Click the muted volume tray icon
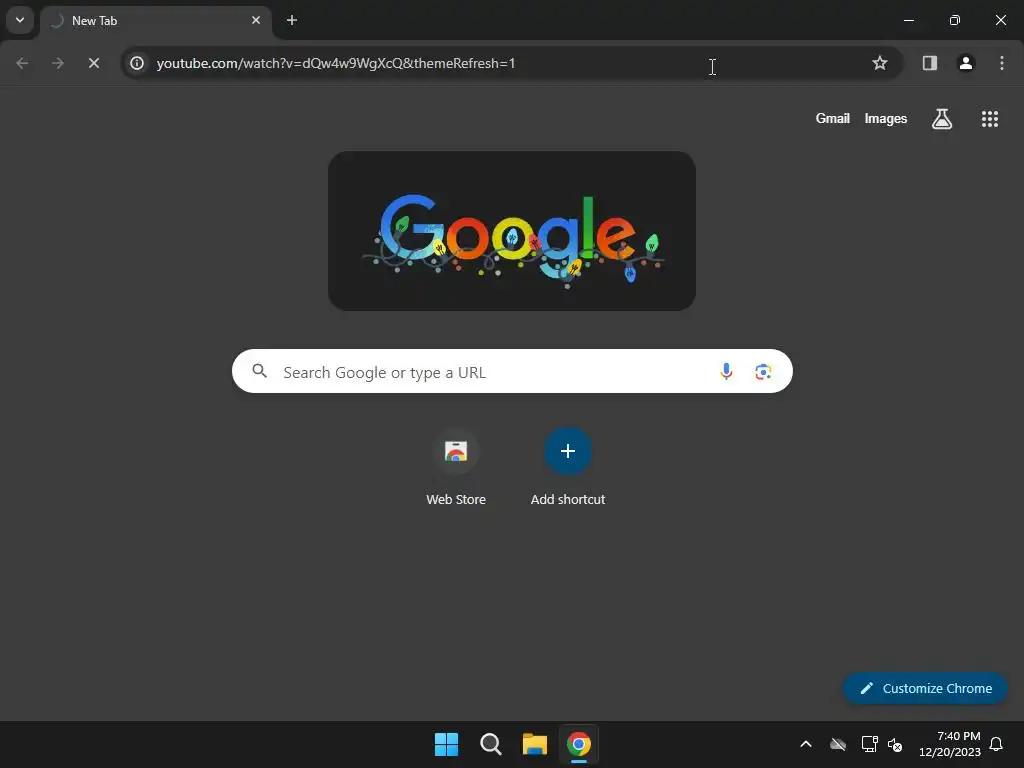The image size is (1024, 768). 895,744
